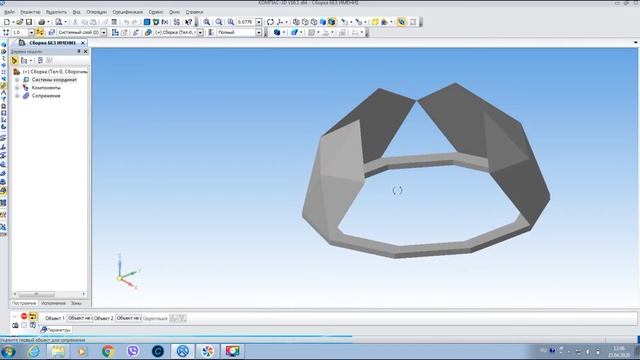640x360 pixels.
Task: Click model tree horizontal scrollbar
Action: pyautogui.click(x=49, y=294)
